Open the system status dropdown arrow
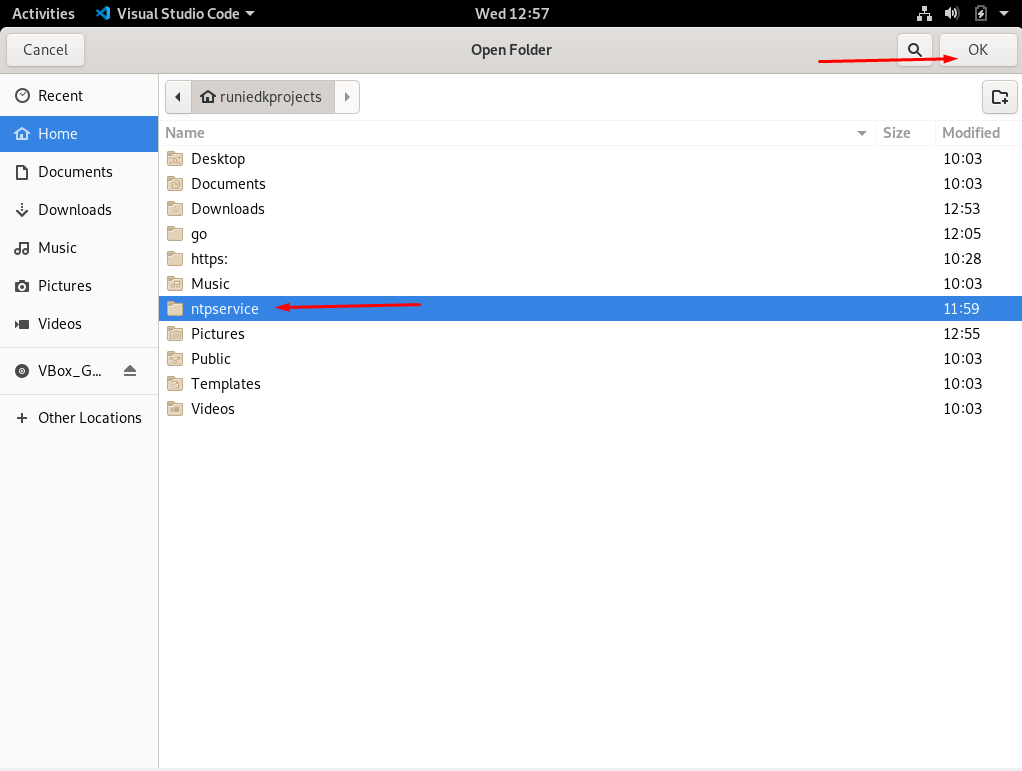This screenshot has width=1022, height=771. 1004,13
